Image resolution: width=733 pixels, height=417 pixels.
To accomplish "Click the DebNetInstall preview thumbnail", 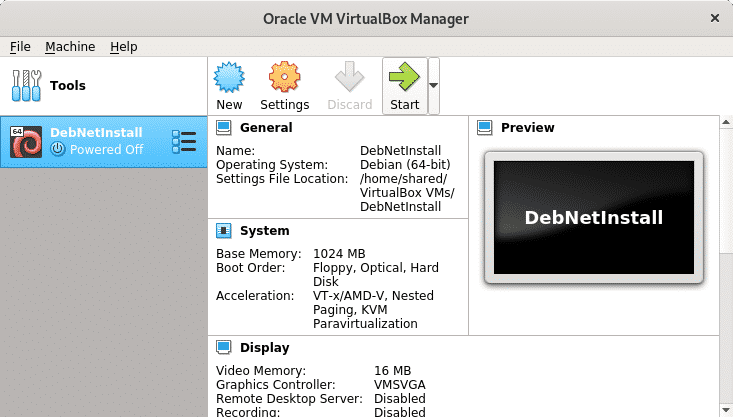I will (594, 217).
